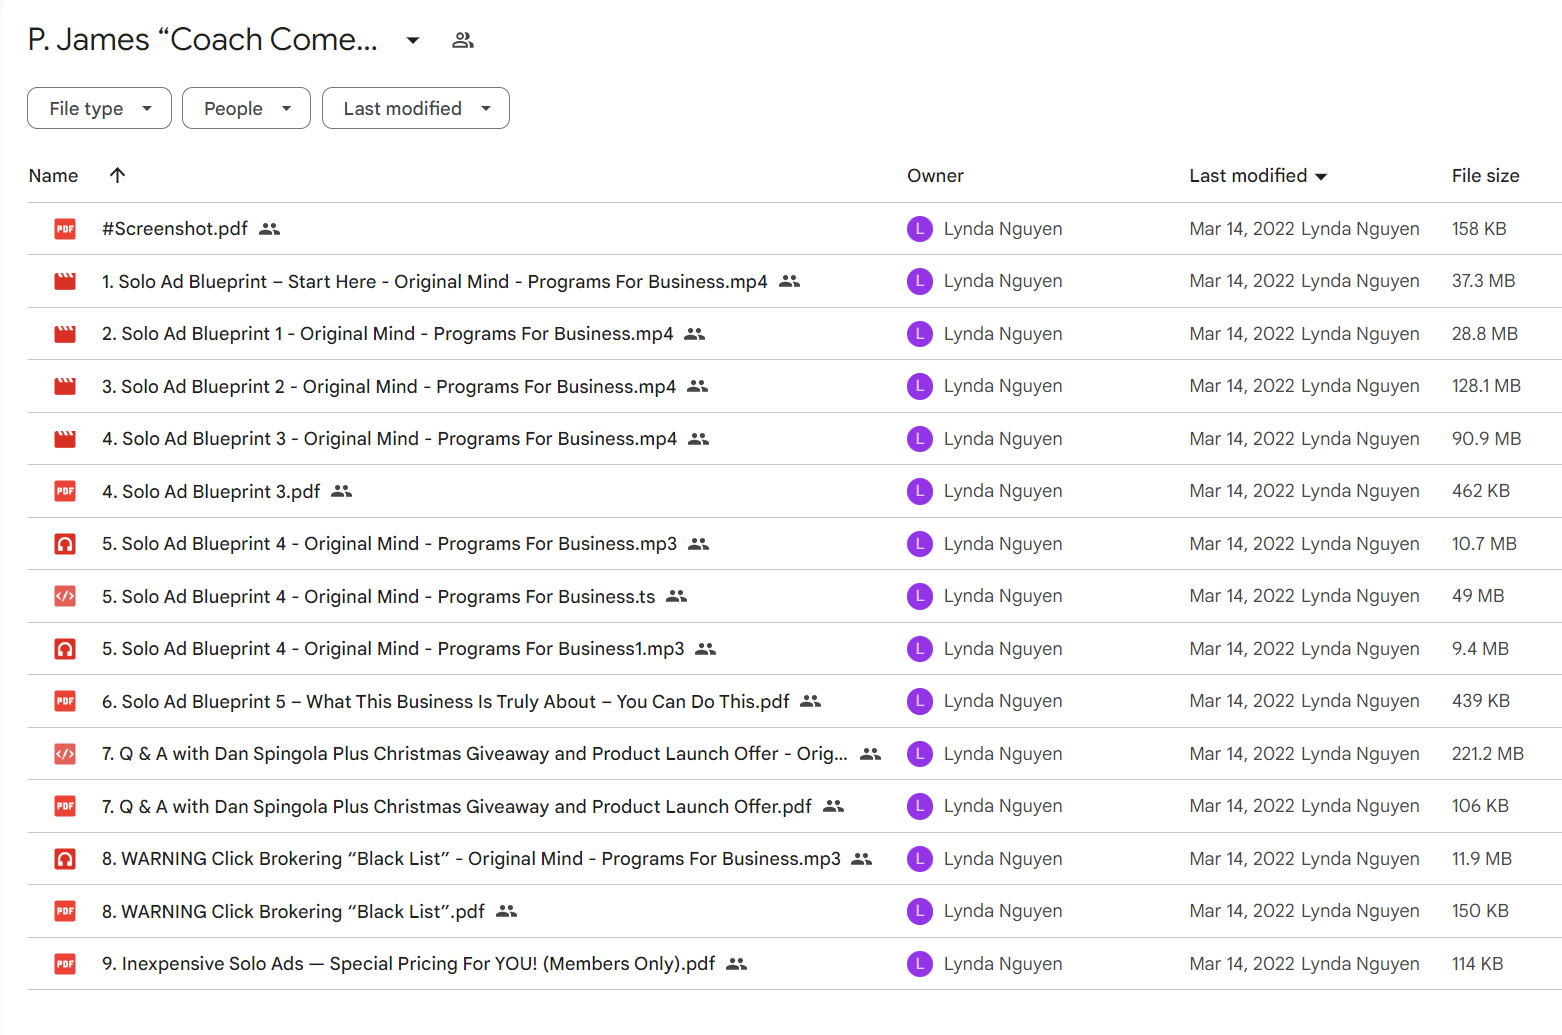
Task: Open the Last modified filter chip
Action: (416, 108)
